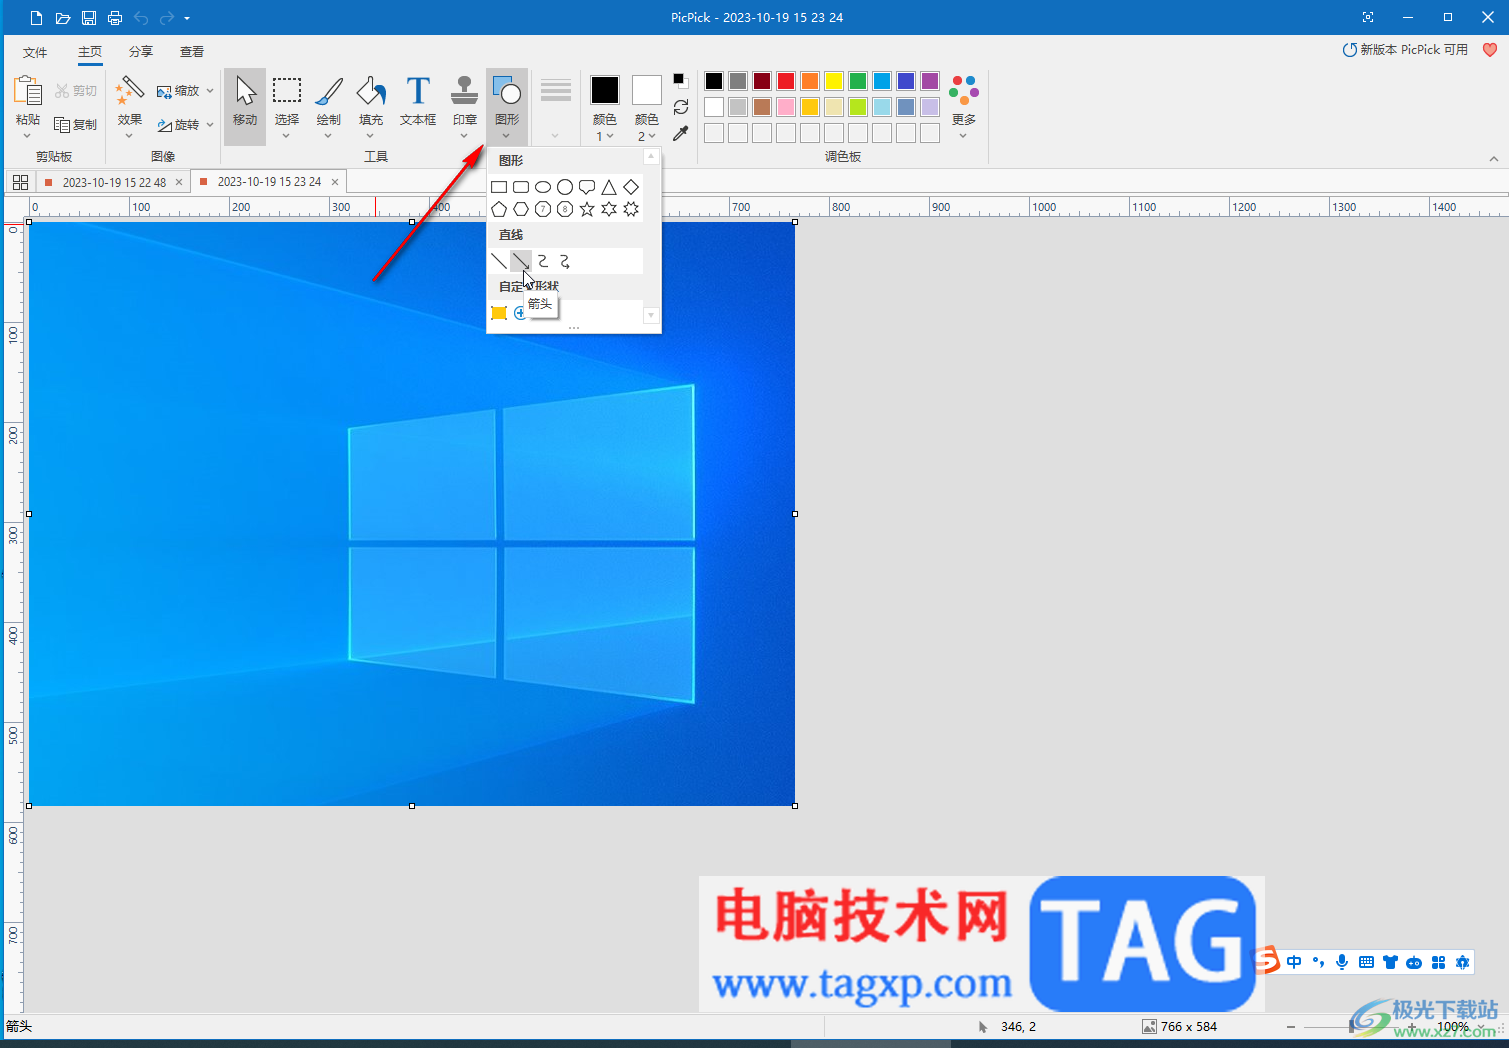
Task: Click the 新版本 PicPick 可用 update link
Action: point(1405,50)
